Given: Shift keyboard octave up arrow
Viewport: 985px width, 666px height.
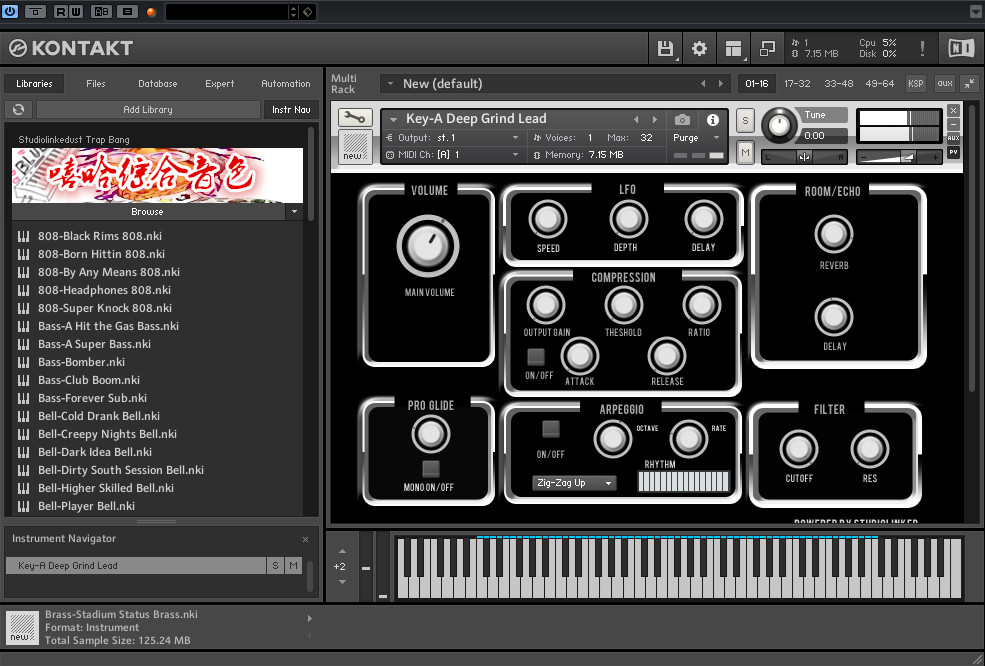Looking at the screenshot, I should pos(342,551).
